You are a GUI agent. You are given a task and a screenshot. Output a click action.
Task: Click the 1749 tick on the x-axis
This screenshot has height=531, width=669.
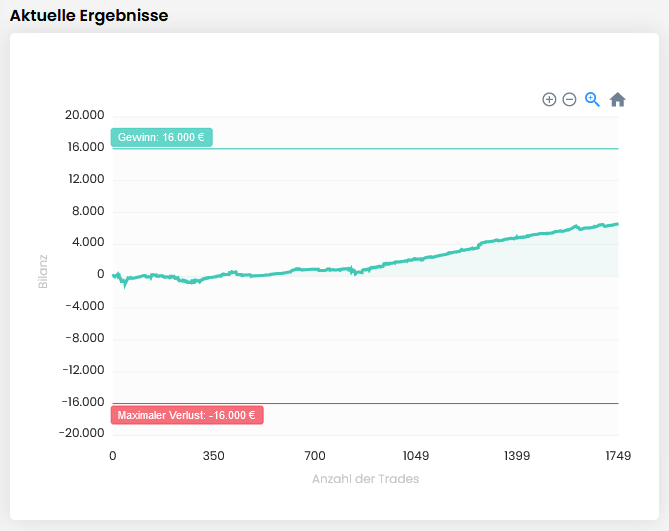[618, 456]
